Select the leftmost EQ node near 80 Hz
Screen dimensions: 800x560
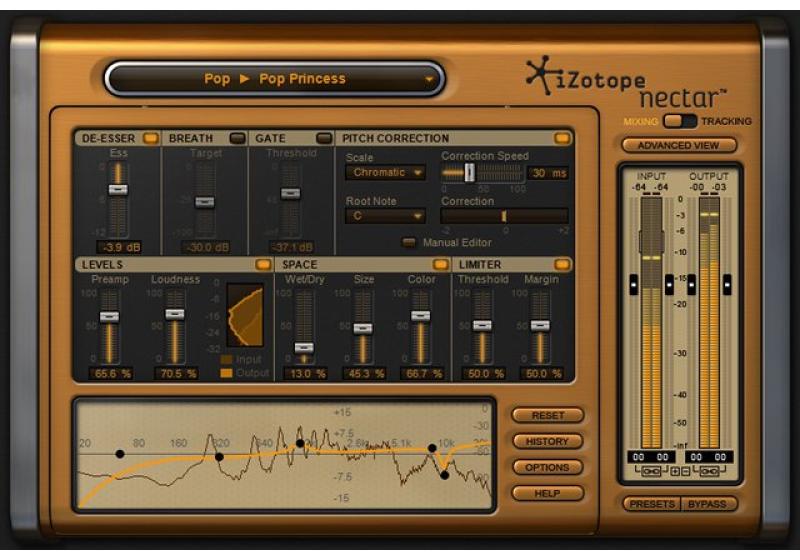[120, 453]
